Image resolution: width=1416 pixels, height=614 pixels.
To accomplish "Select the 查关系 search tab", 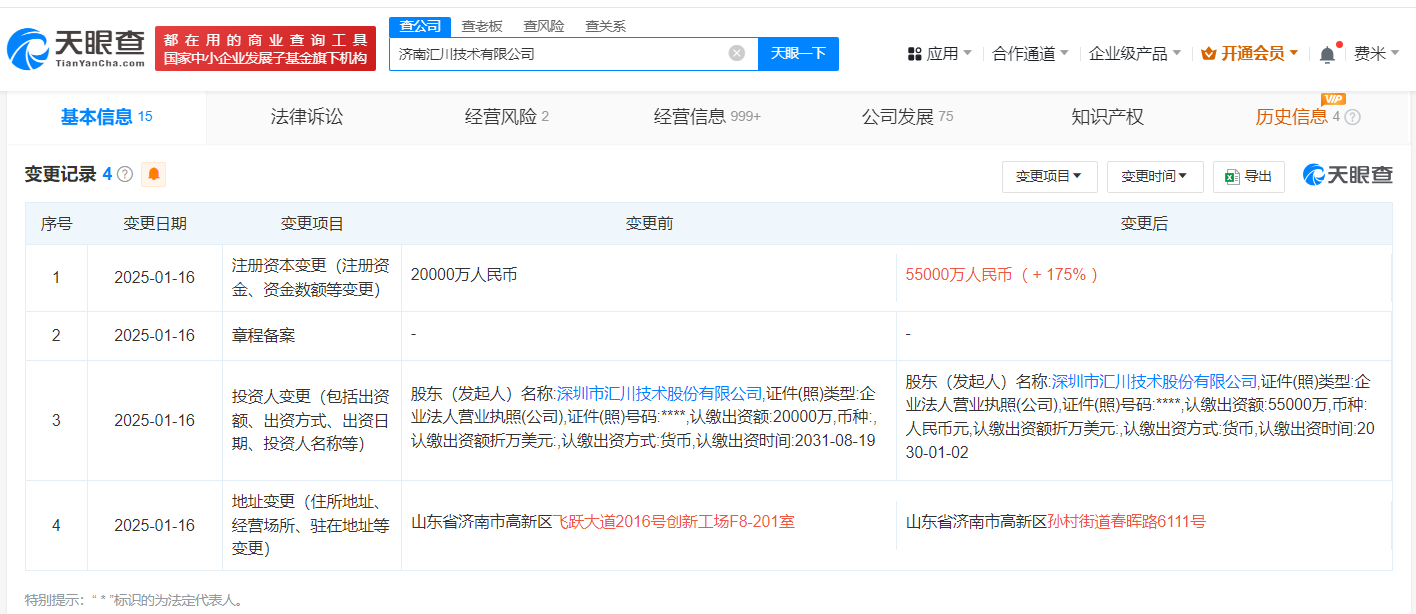I will click(x=605, y=26).
